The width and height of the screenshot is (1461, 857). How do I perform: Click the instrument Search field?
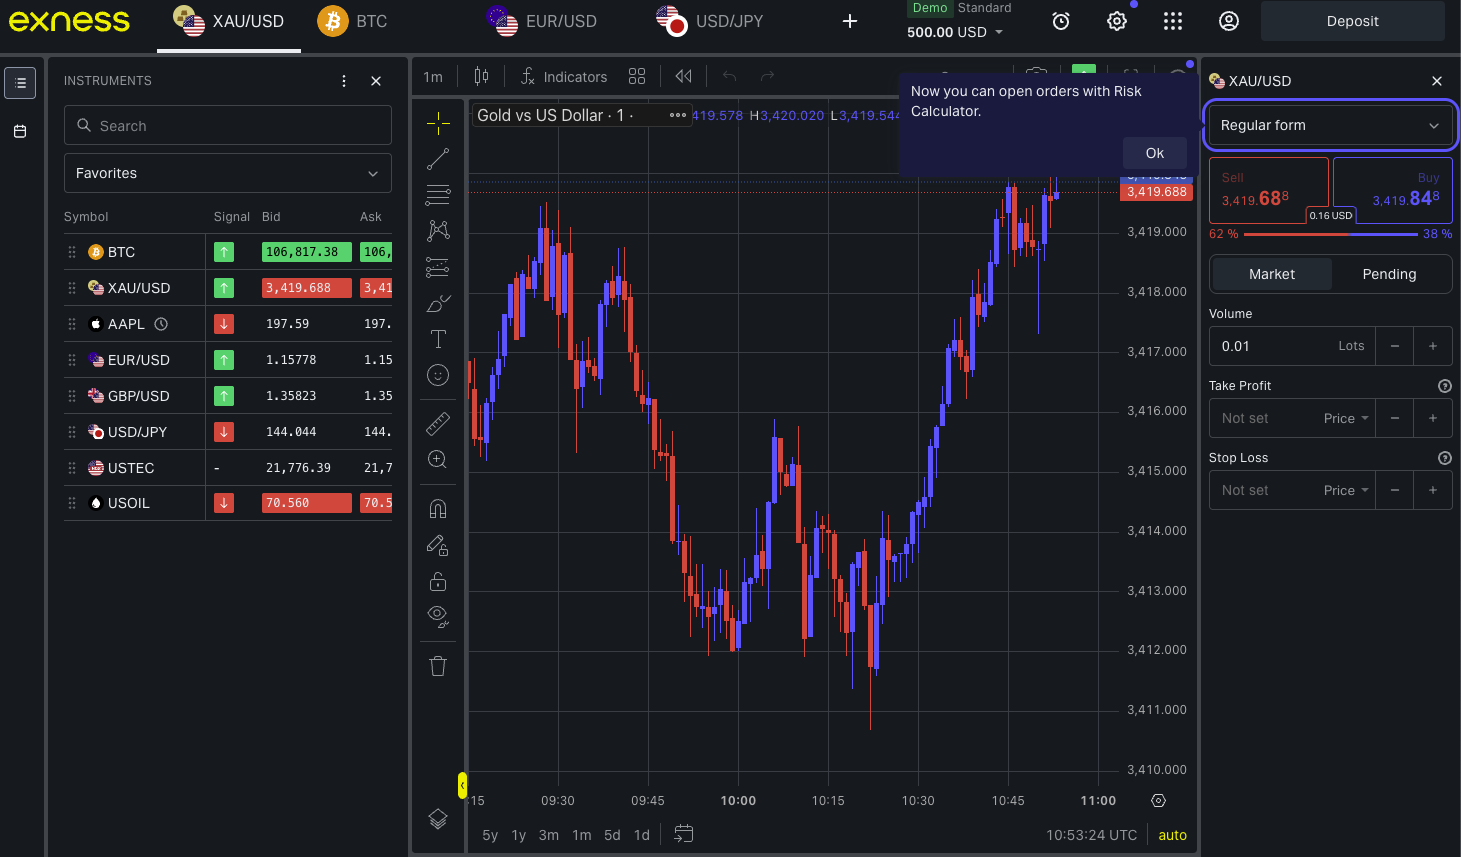(x=228, y=126)
